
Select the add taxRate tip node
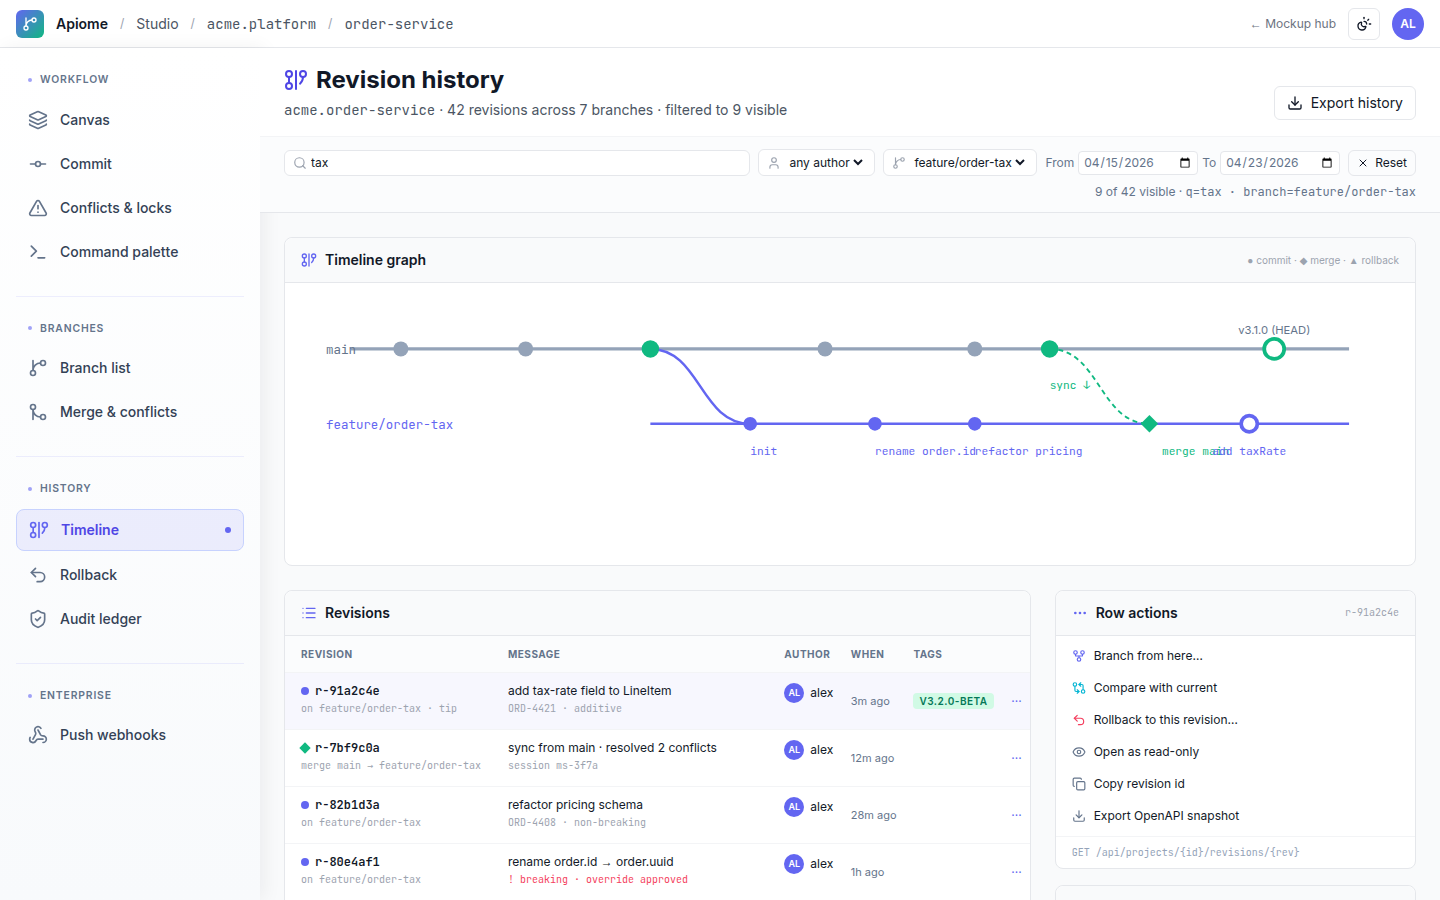(1249, 424)
